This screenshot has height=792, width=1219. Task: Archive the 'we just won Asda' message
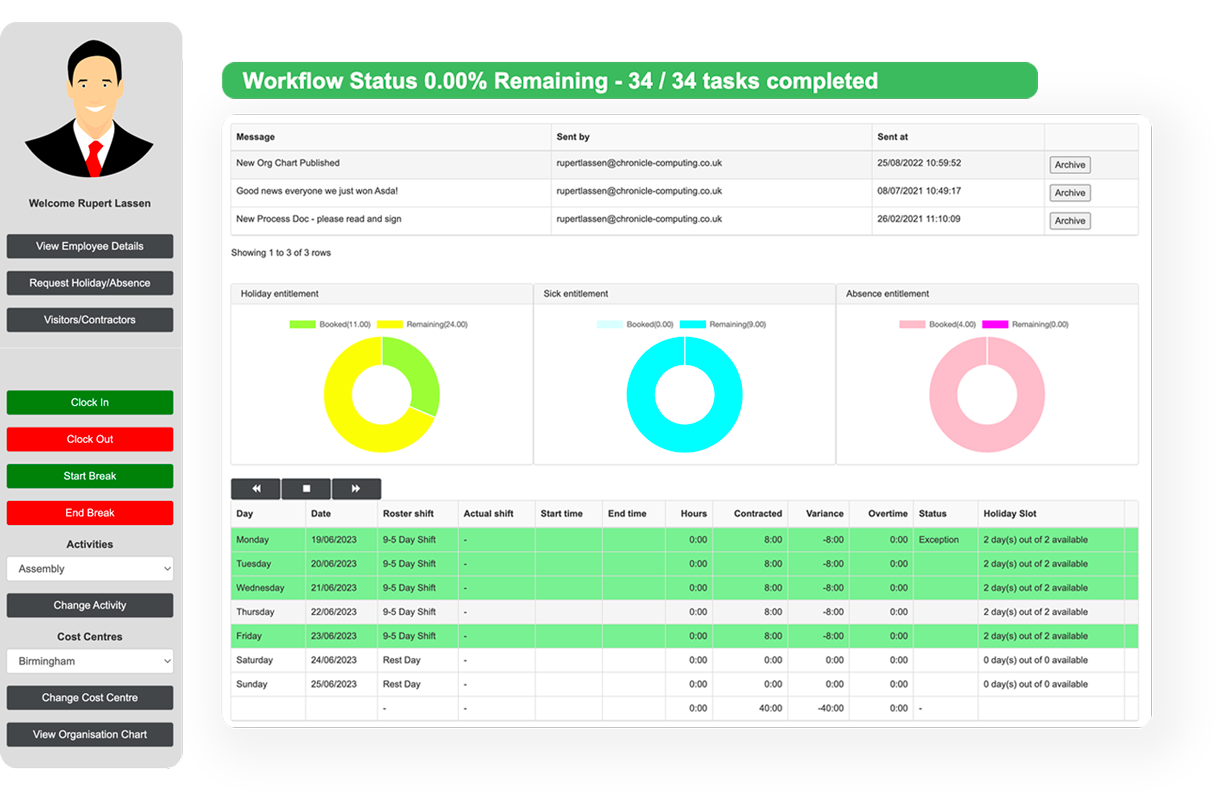1069,193
